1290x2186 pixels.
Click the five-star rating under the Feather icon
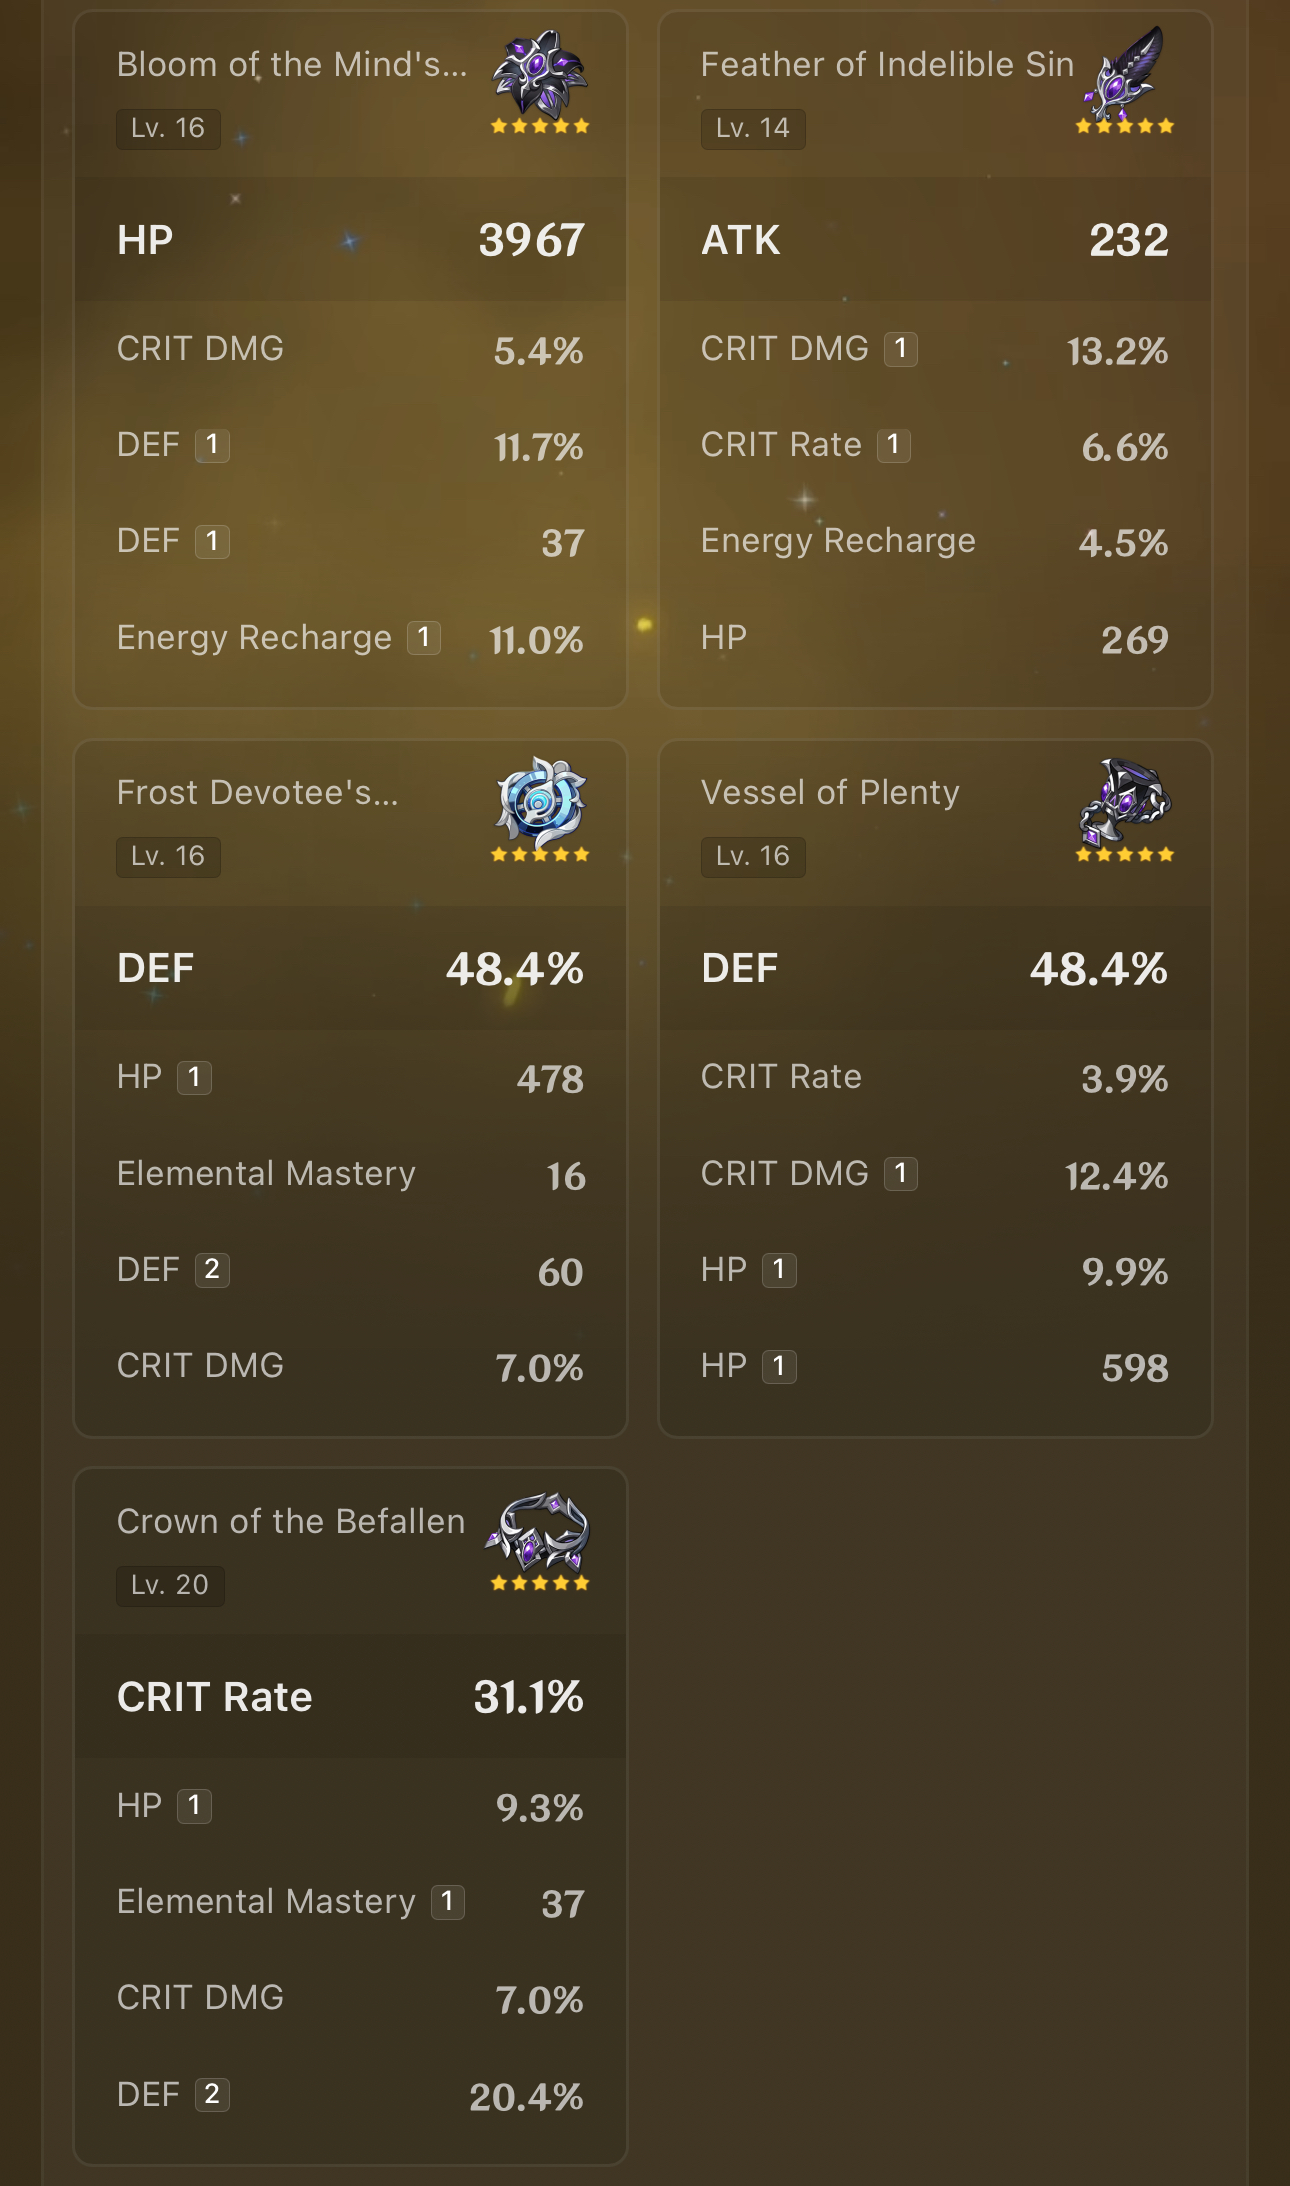coord(1125,127)
